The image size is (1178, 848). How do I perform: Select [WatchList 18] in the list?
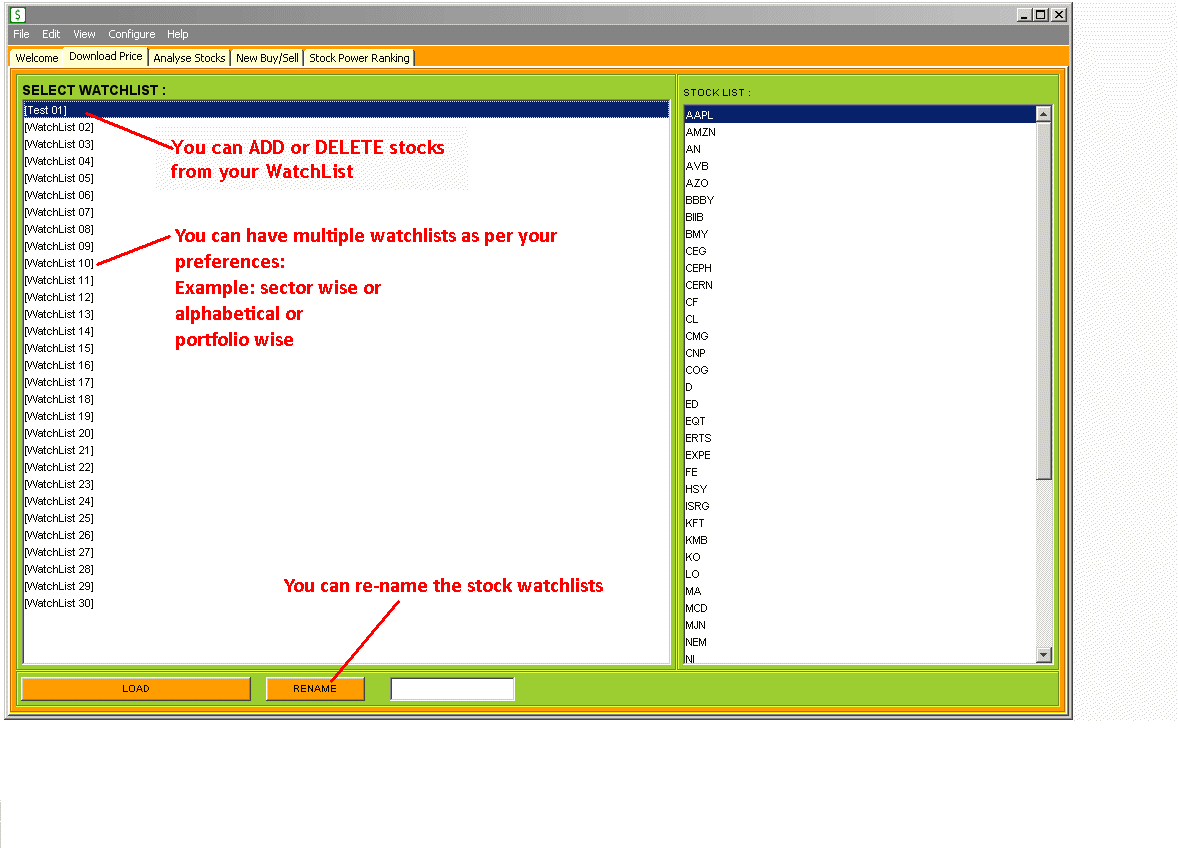pos(346,400)
